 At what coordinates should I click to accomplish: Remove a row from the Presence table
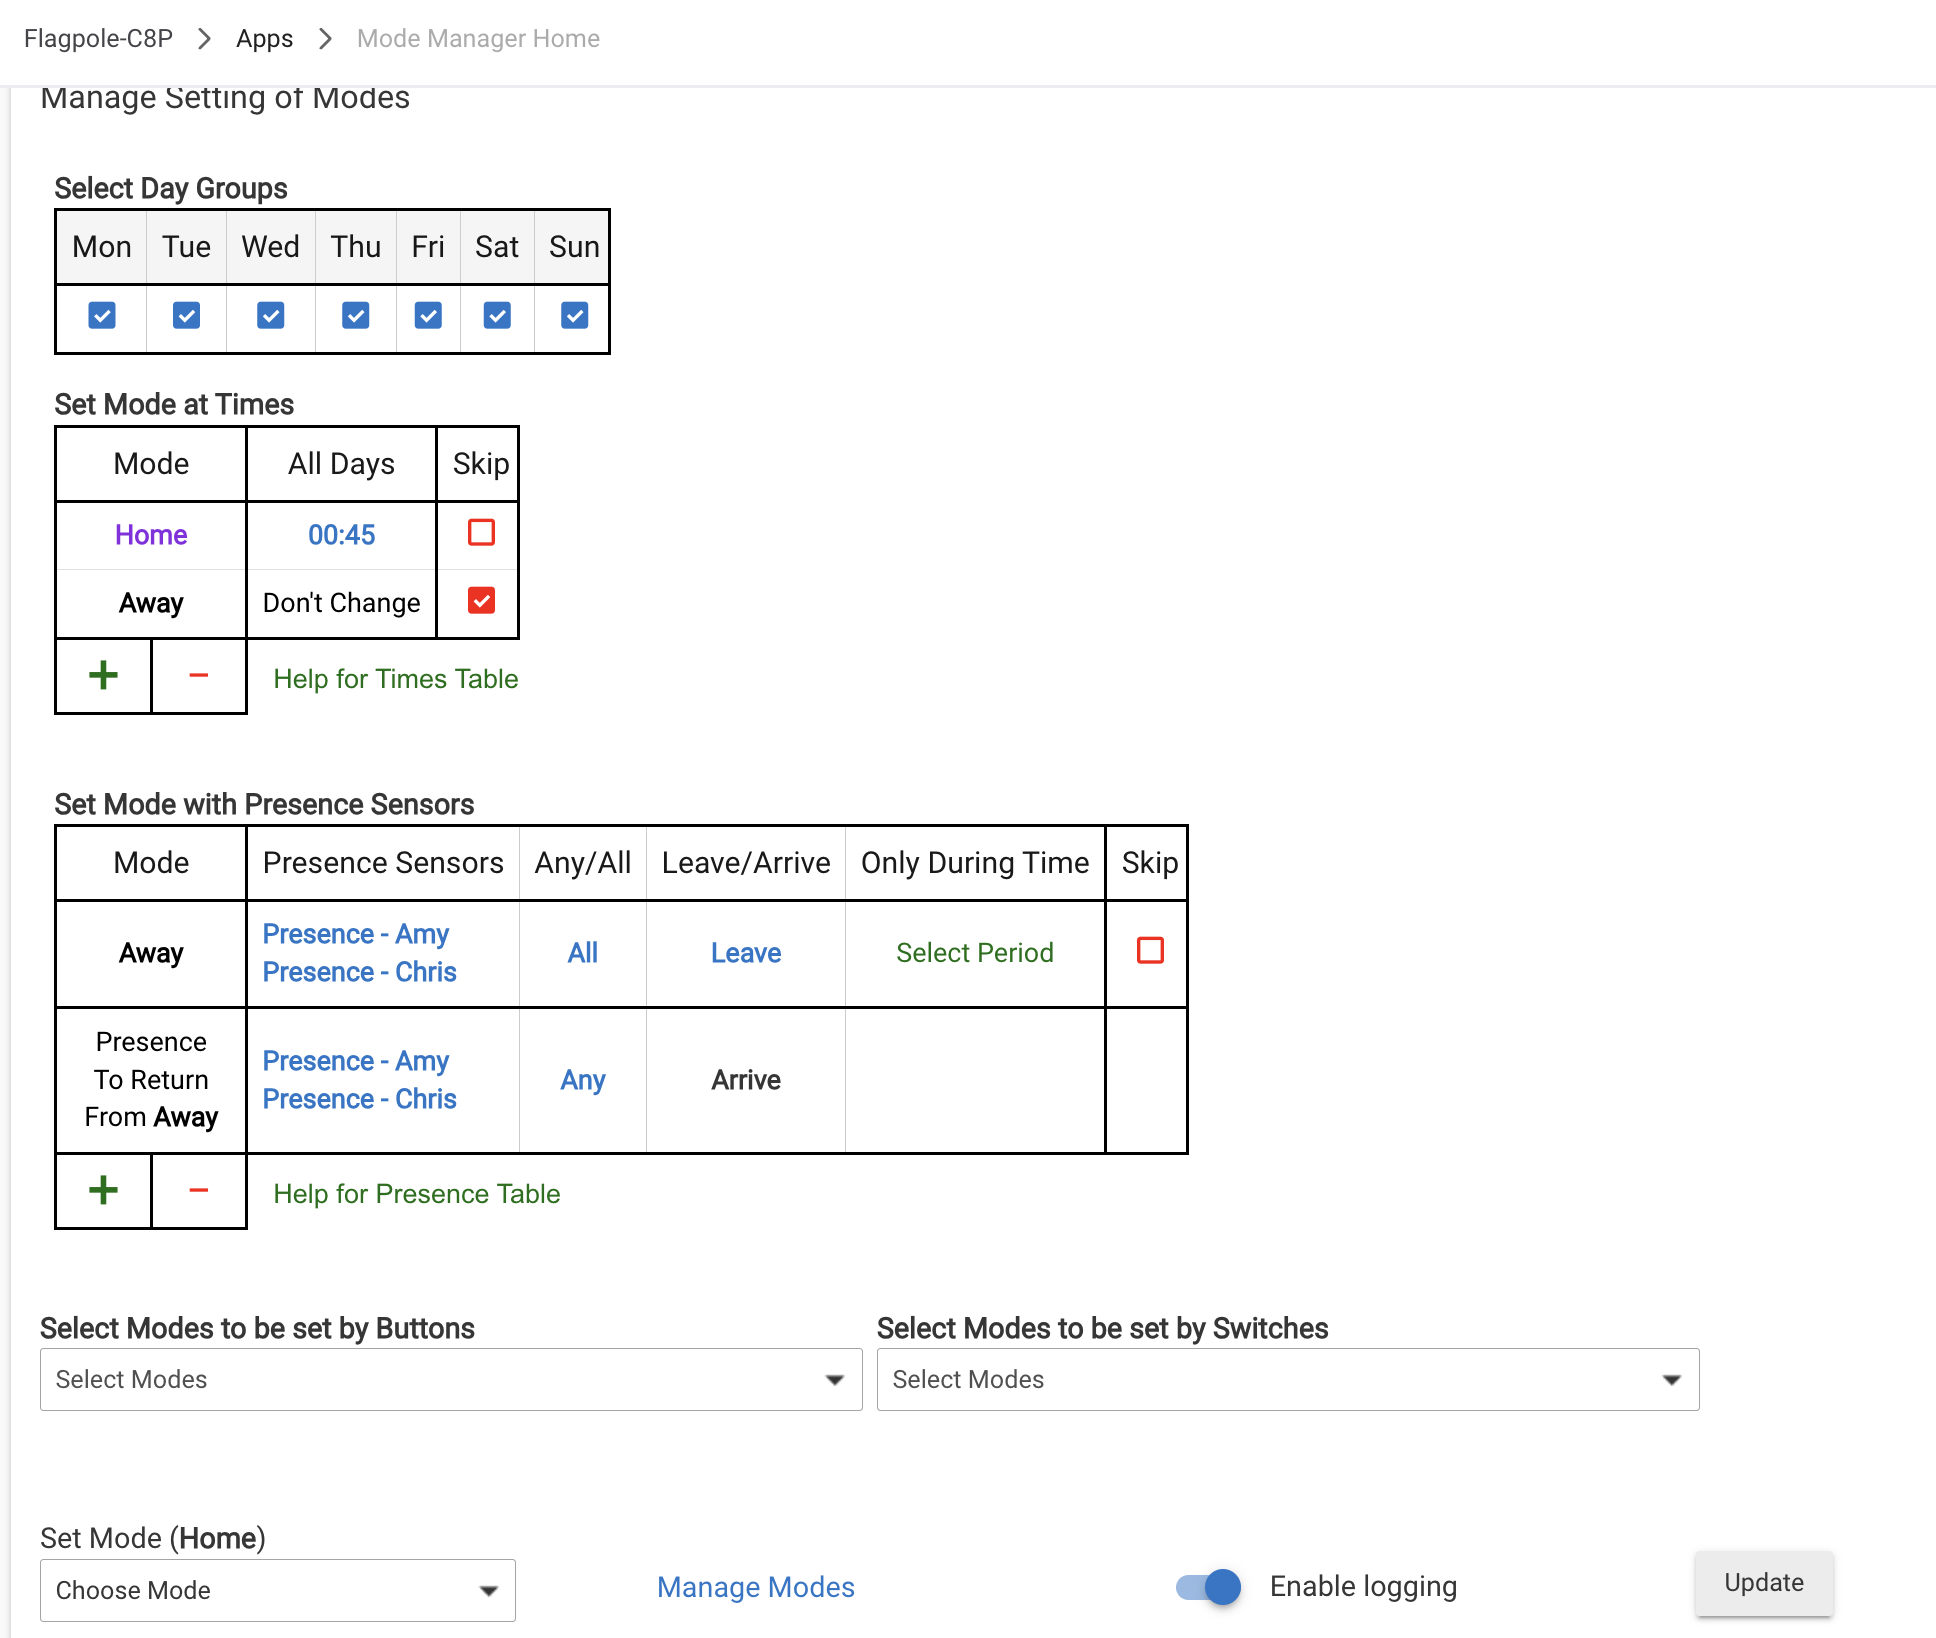click(198, 1190)
